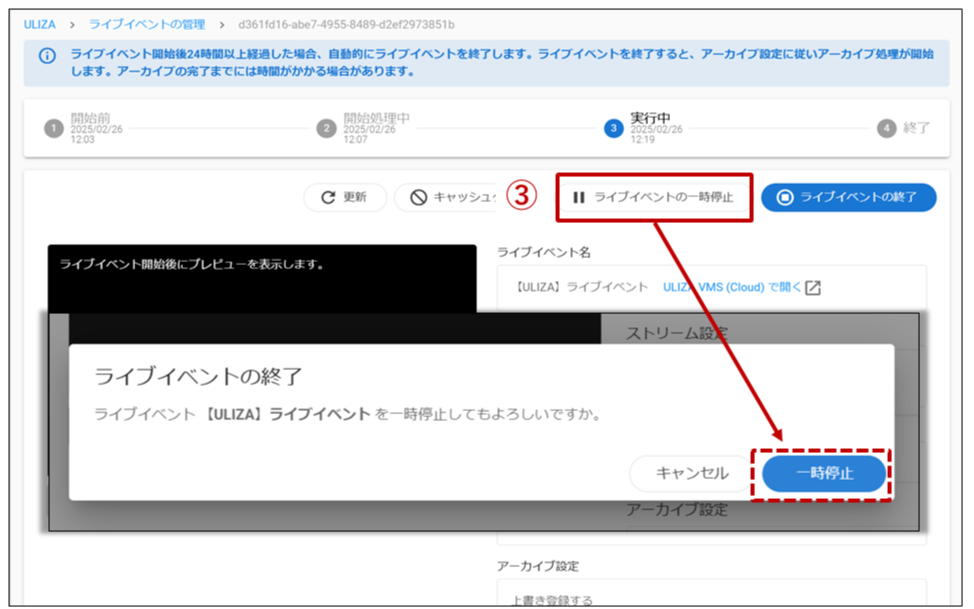The height and width of the screenshot is (609, 974).
Task: Open ULIZA VMS (Cloud) で開く link
Action: click(732, 288)
